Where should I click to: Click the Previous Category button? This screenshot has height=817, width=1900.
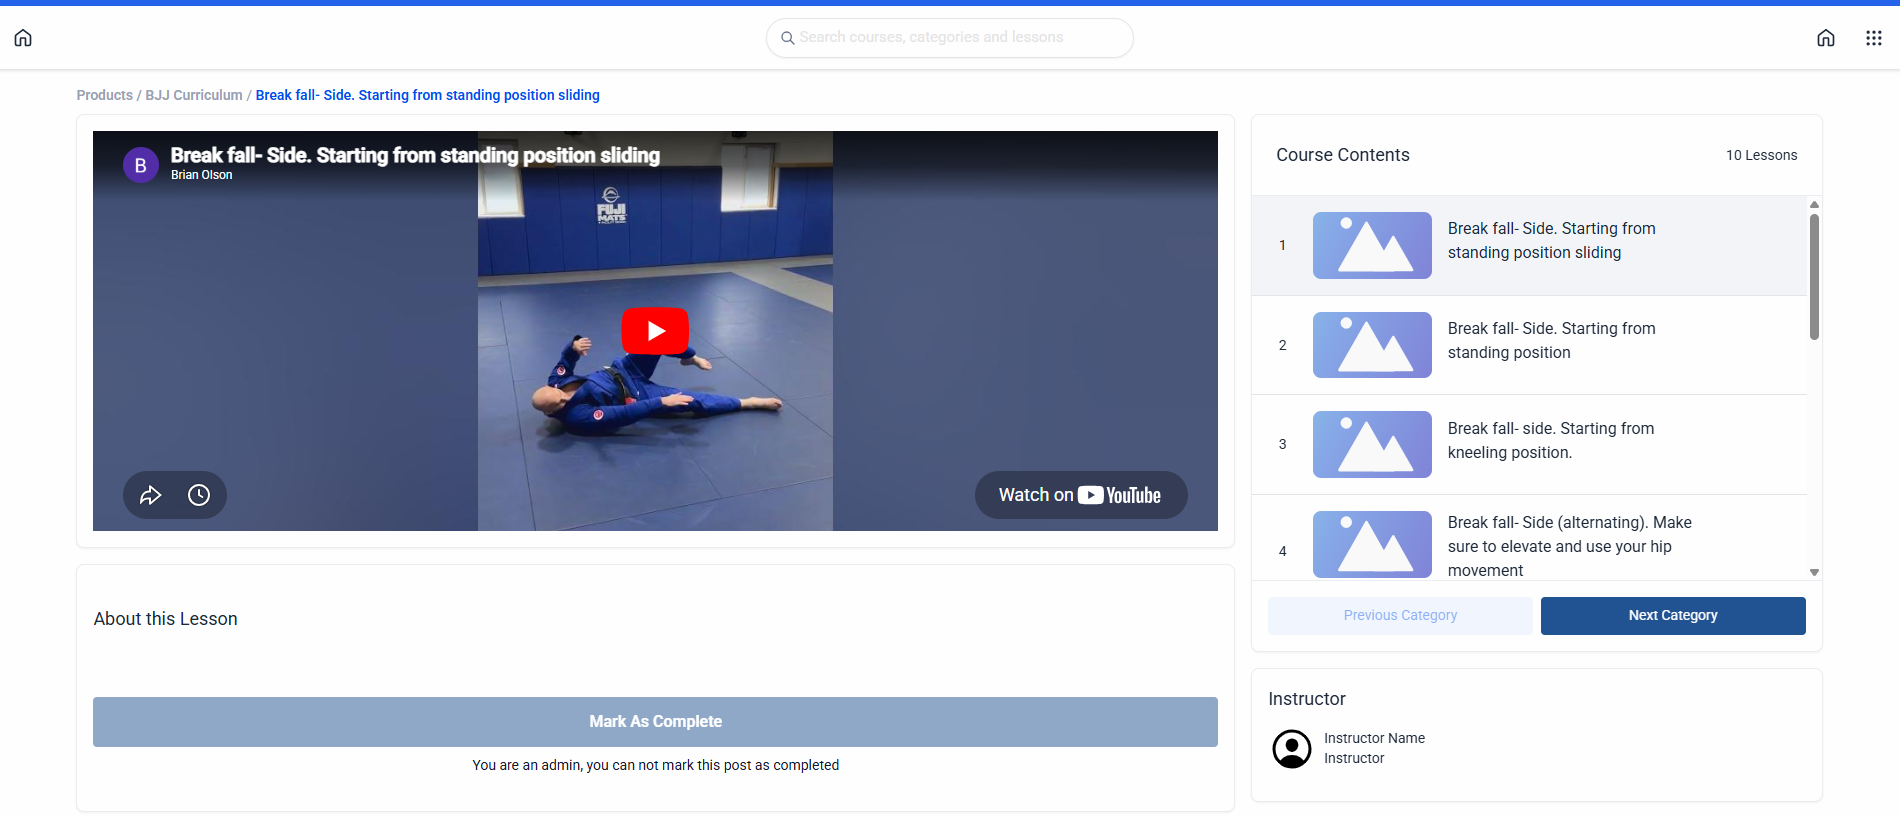(x=1400, y=616)
